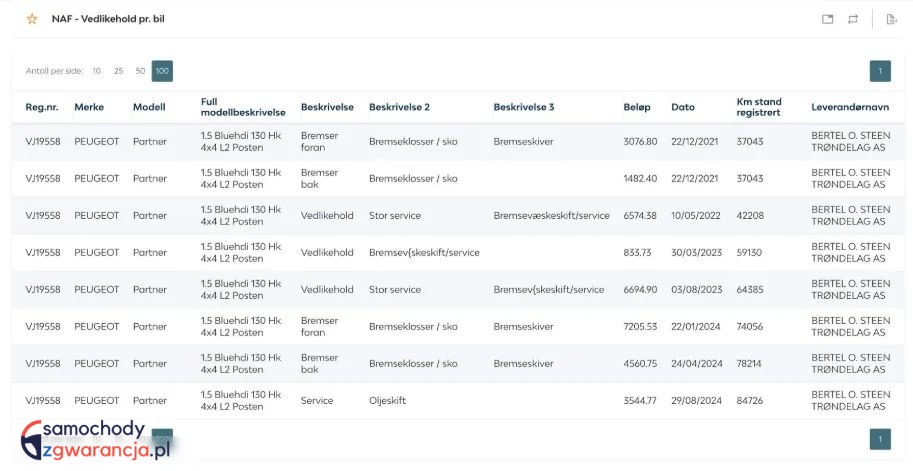Sort by Full modellbeskrivelse header
Viewport: 913px width, 471px height.
point(243,107)
